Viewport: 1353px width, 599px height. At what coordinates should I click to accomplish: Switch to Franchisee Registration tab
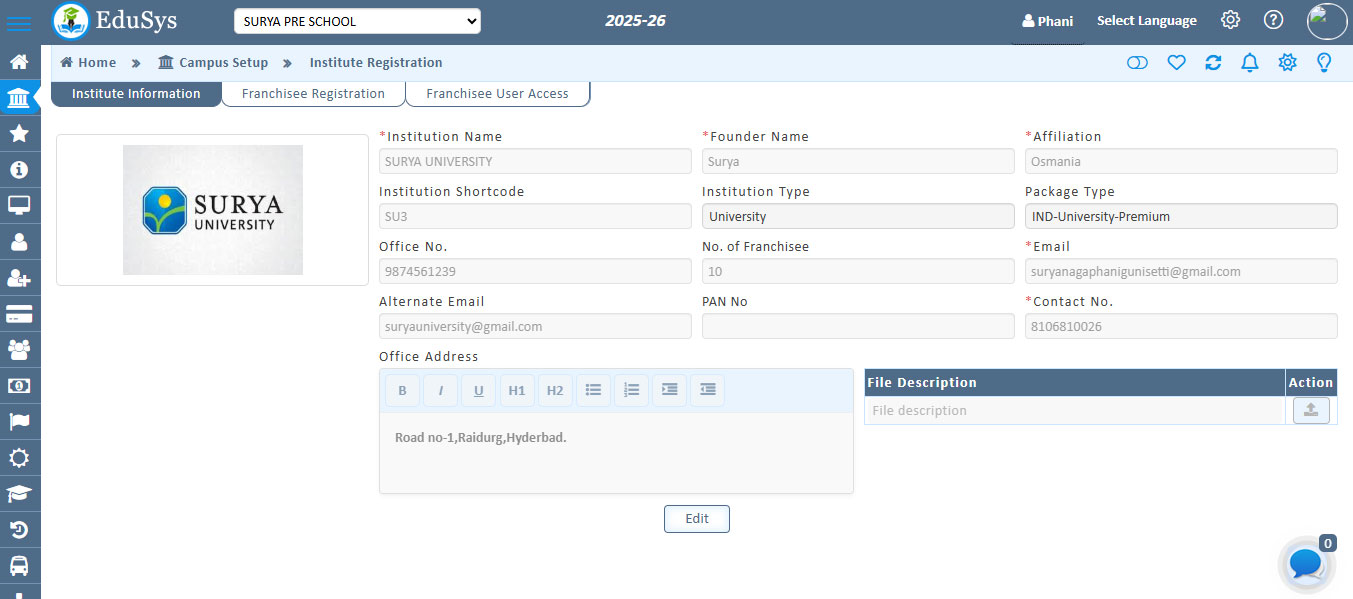(313, 94)
